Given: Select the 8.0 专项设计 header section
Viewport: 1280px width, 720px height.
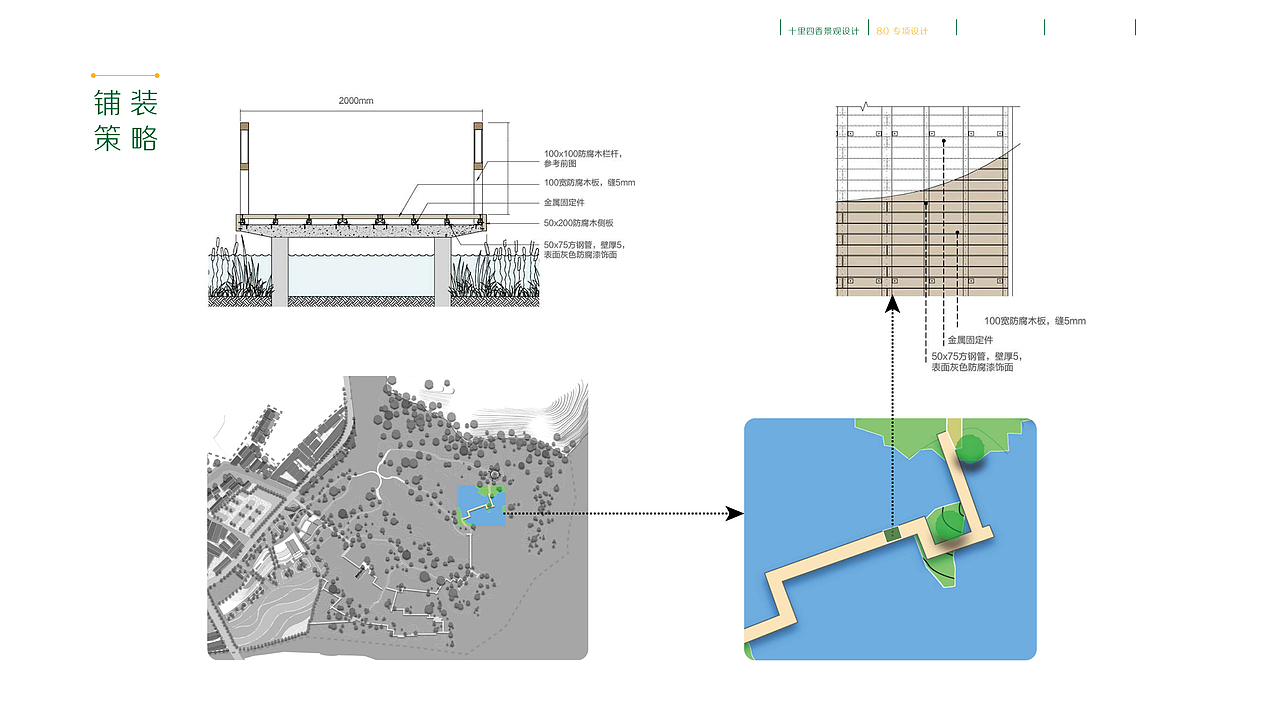Looking at the screenshot, I should 902,31.
